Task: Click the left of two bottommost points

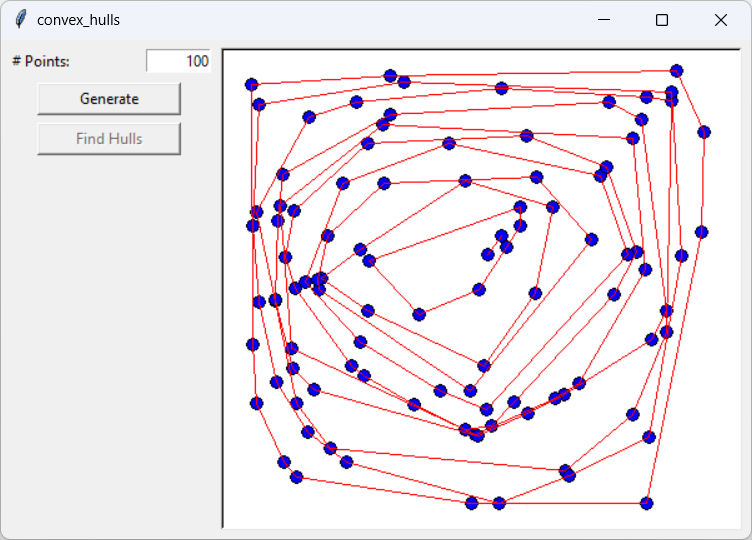Action: (472, 503)
